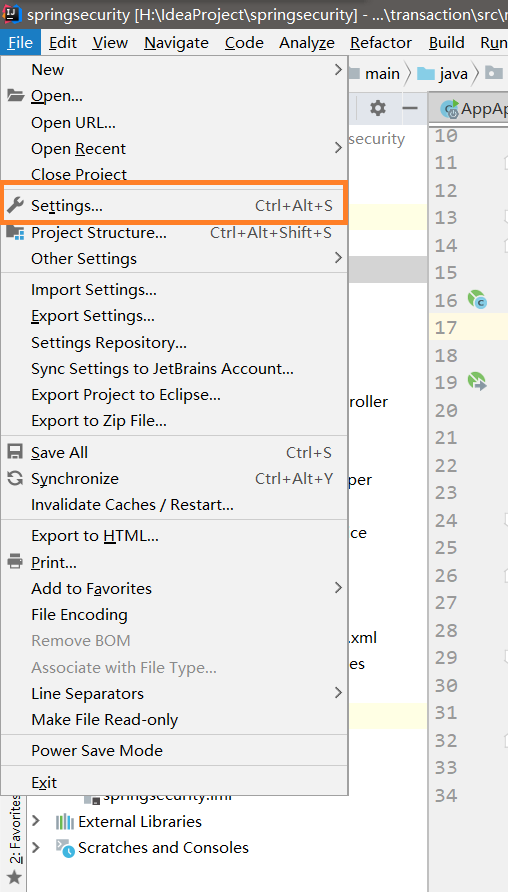The width and height of the screenshot is (508, 892).
Task: Expand External Libraries tree node
Action: [x=36, y=821]
